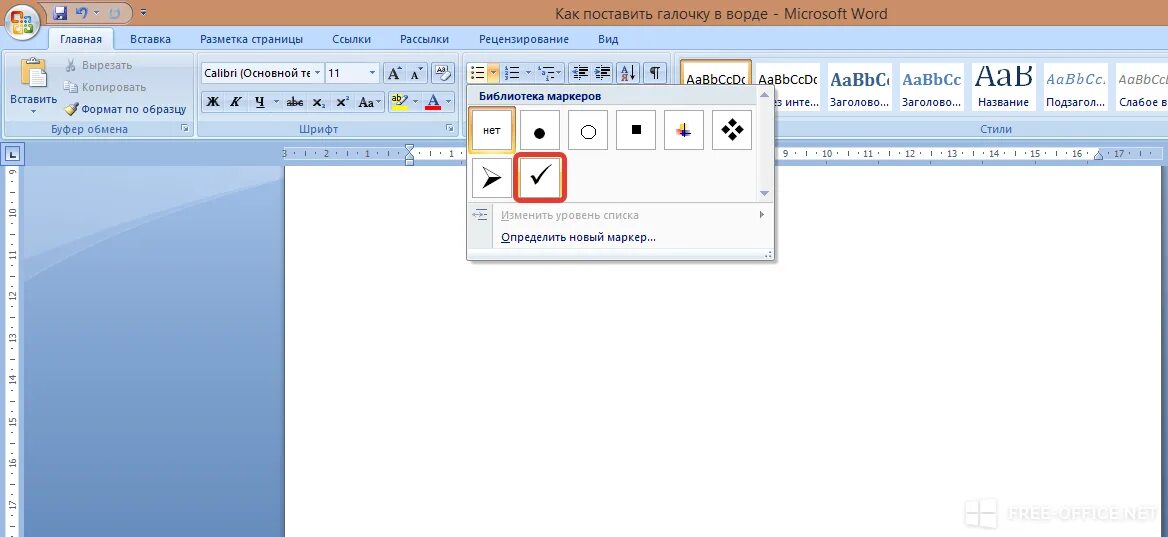Open the Вид ribbon tab
The image size is (1168, 537).
coord(608,39)
